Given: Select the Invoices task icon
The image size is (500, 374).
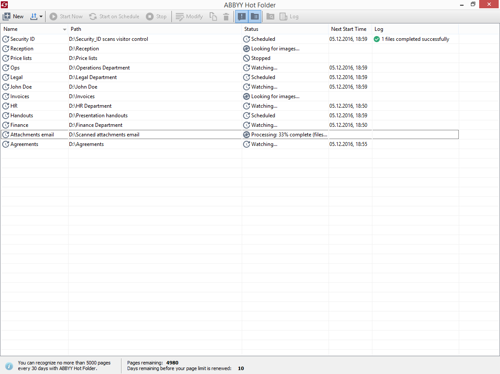Looking at the screenshot, I should point(6,96).
